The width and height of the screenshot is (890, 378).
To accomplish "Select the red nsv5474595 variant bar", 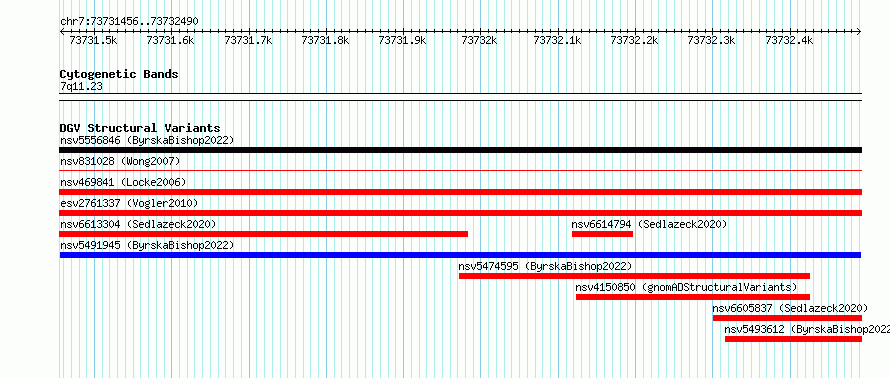I will tap(635, 276).
